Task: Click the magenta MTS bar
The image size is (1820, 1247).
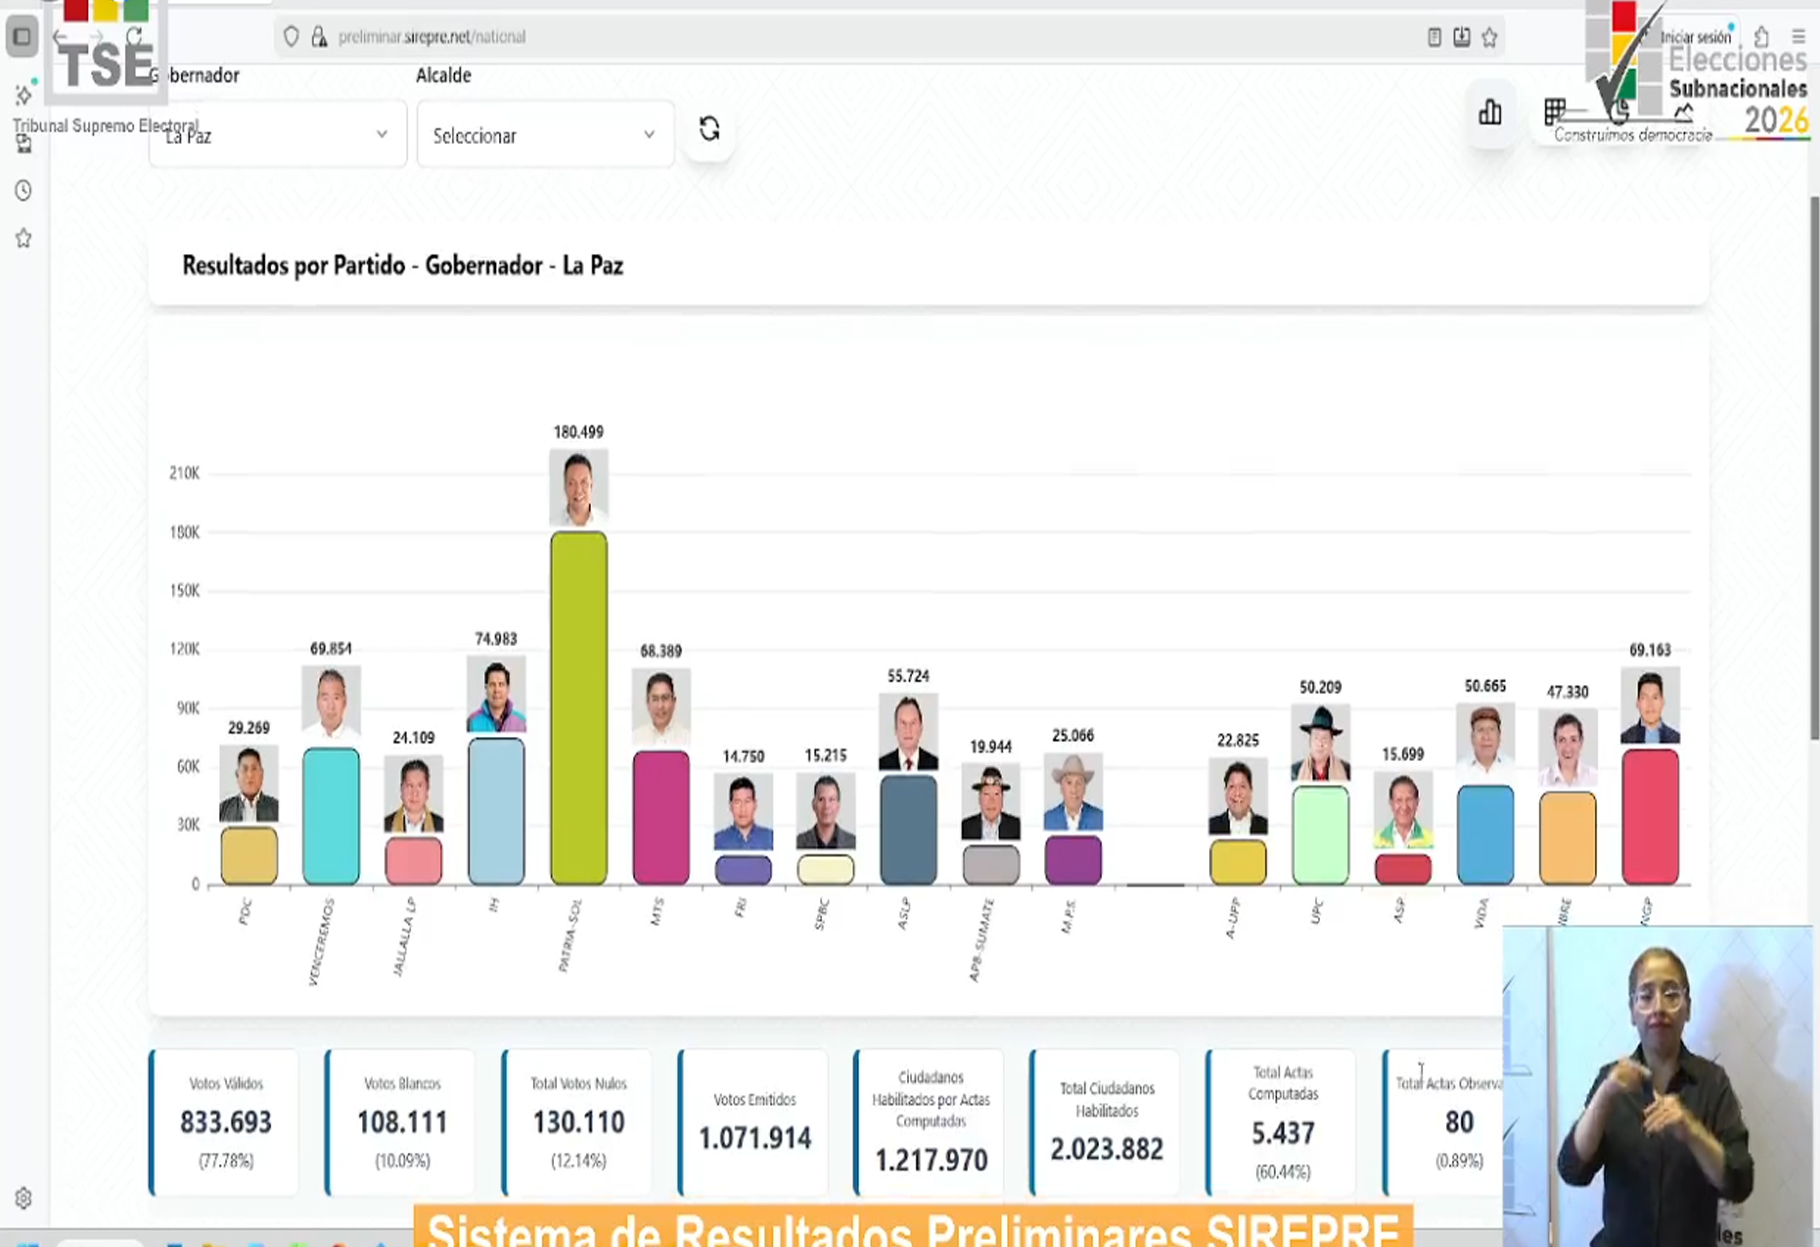Action: pyautogui.click(x=660, y=817)
